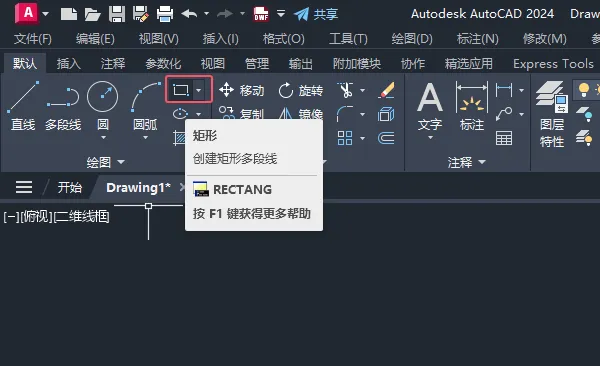Open the 标注(N) menu
The height and width of the screenshot is (366, 600).
(478, 39)
